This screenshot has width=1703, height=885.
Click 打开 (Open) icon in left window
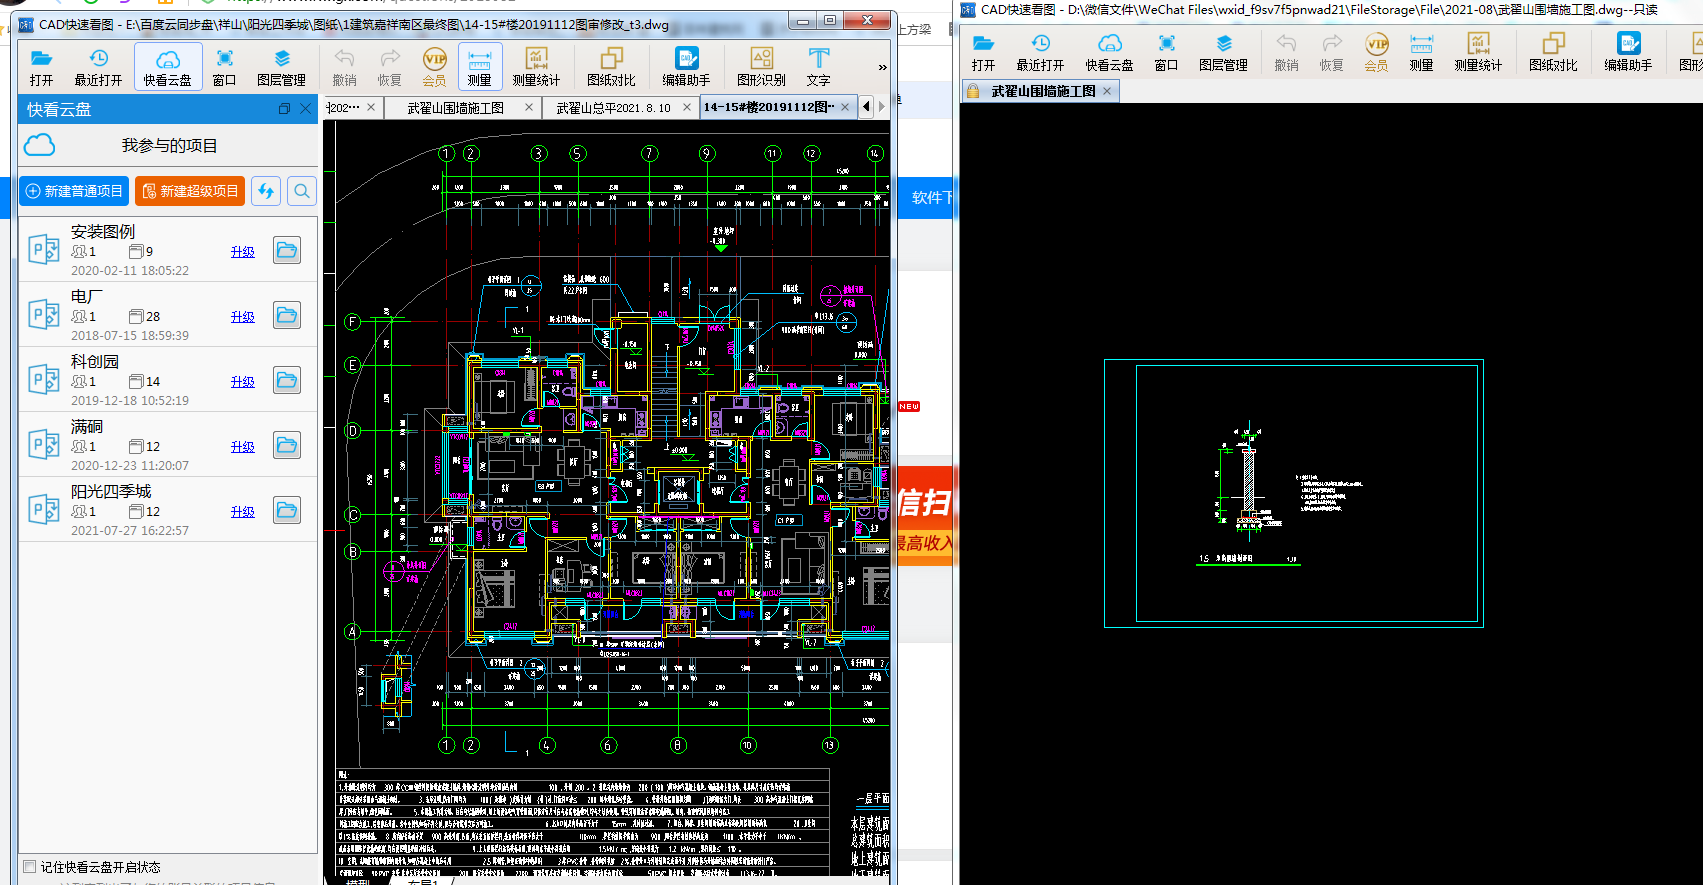pyautogui.click(x=41, y=67)
